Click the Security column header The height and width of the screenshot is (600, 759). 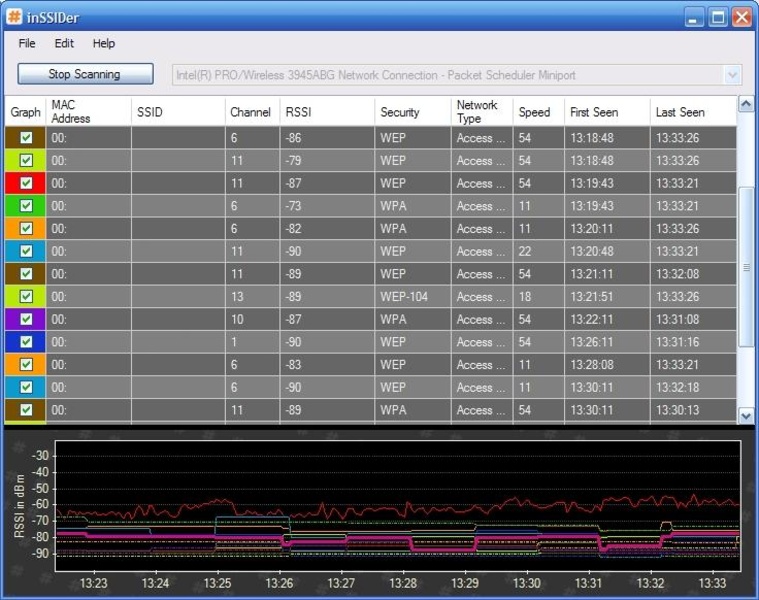(400, 112)
